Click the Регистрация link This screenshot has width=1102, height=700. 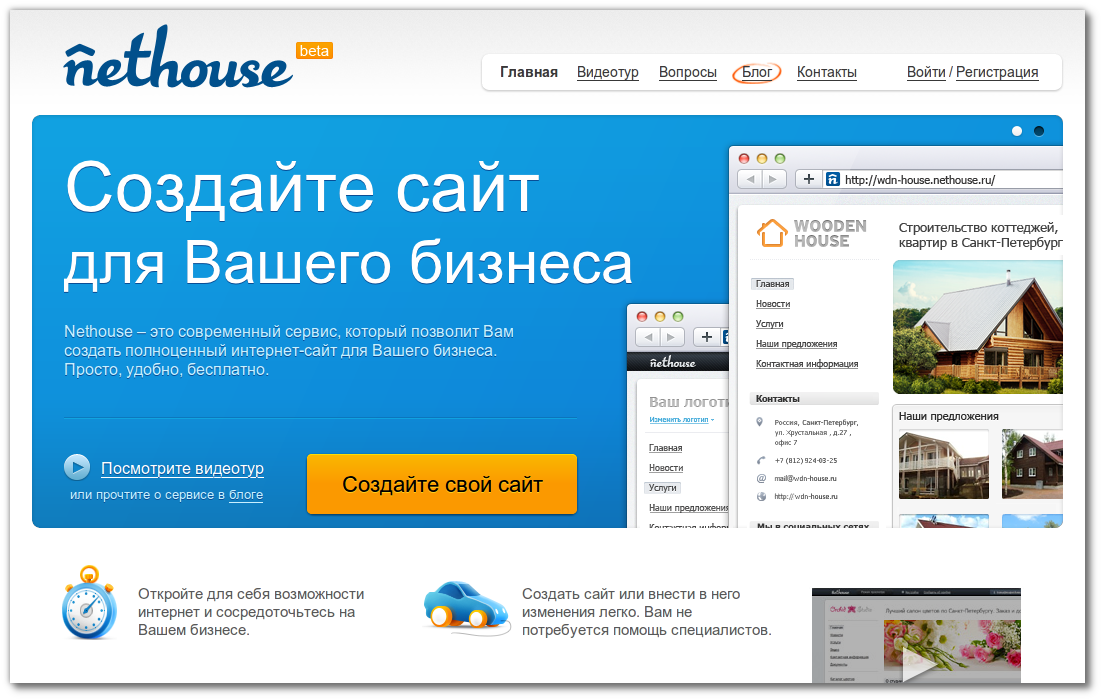click(x=997, y=72)
